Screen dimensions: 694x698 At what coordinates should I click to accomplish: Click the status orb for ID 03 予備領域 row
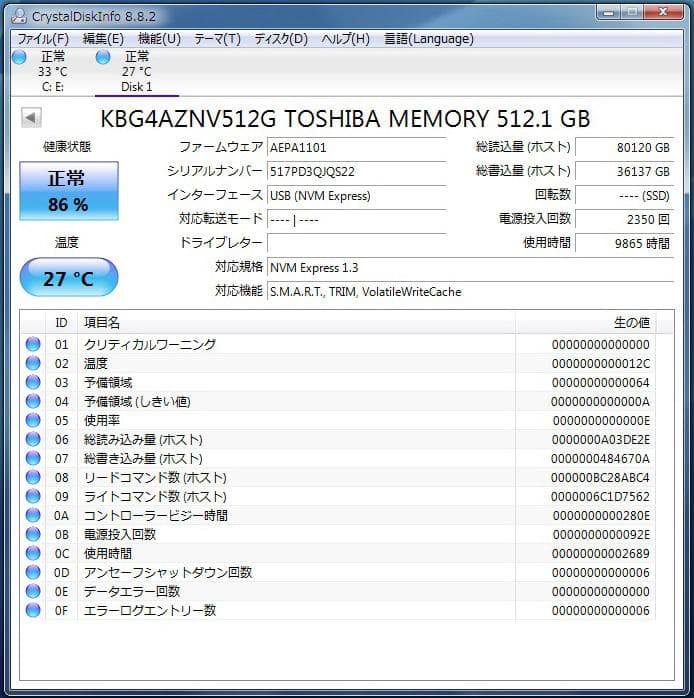click(33, 382)
